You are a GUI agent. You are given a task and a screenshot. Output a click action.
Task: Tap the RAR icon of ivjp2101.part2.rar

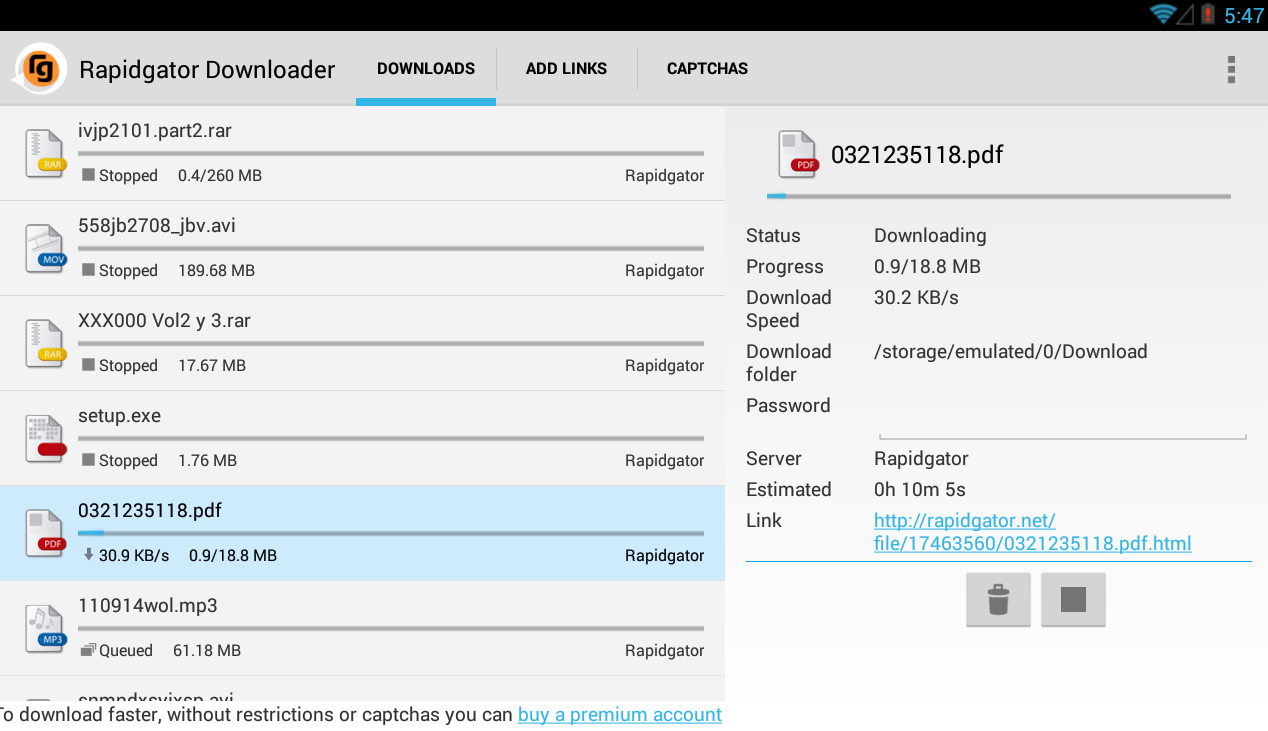[x=45, y=153]
